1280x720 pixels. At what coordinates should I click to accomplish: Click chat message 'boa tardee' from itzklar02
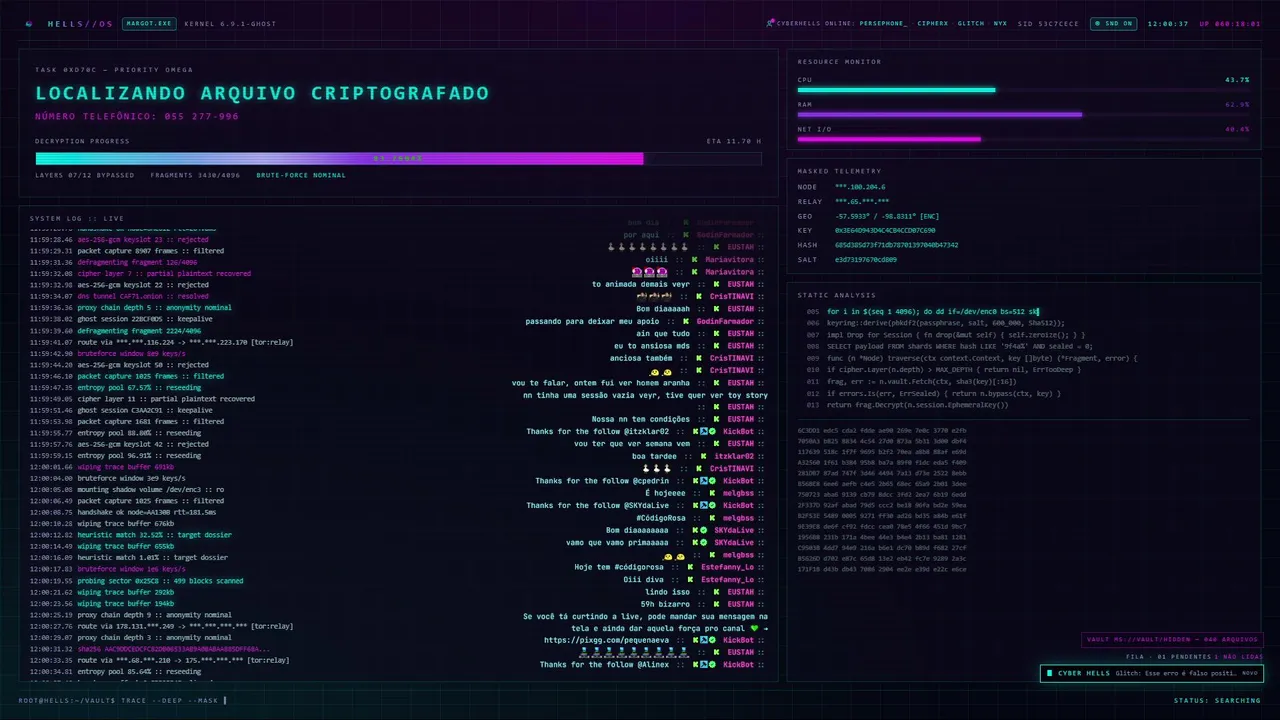click(655, 456)
